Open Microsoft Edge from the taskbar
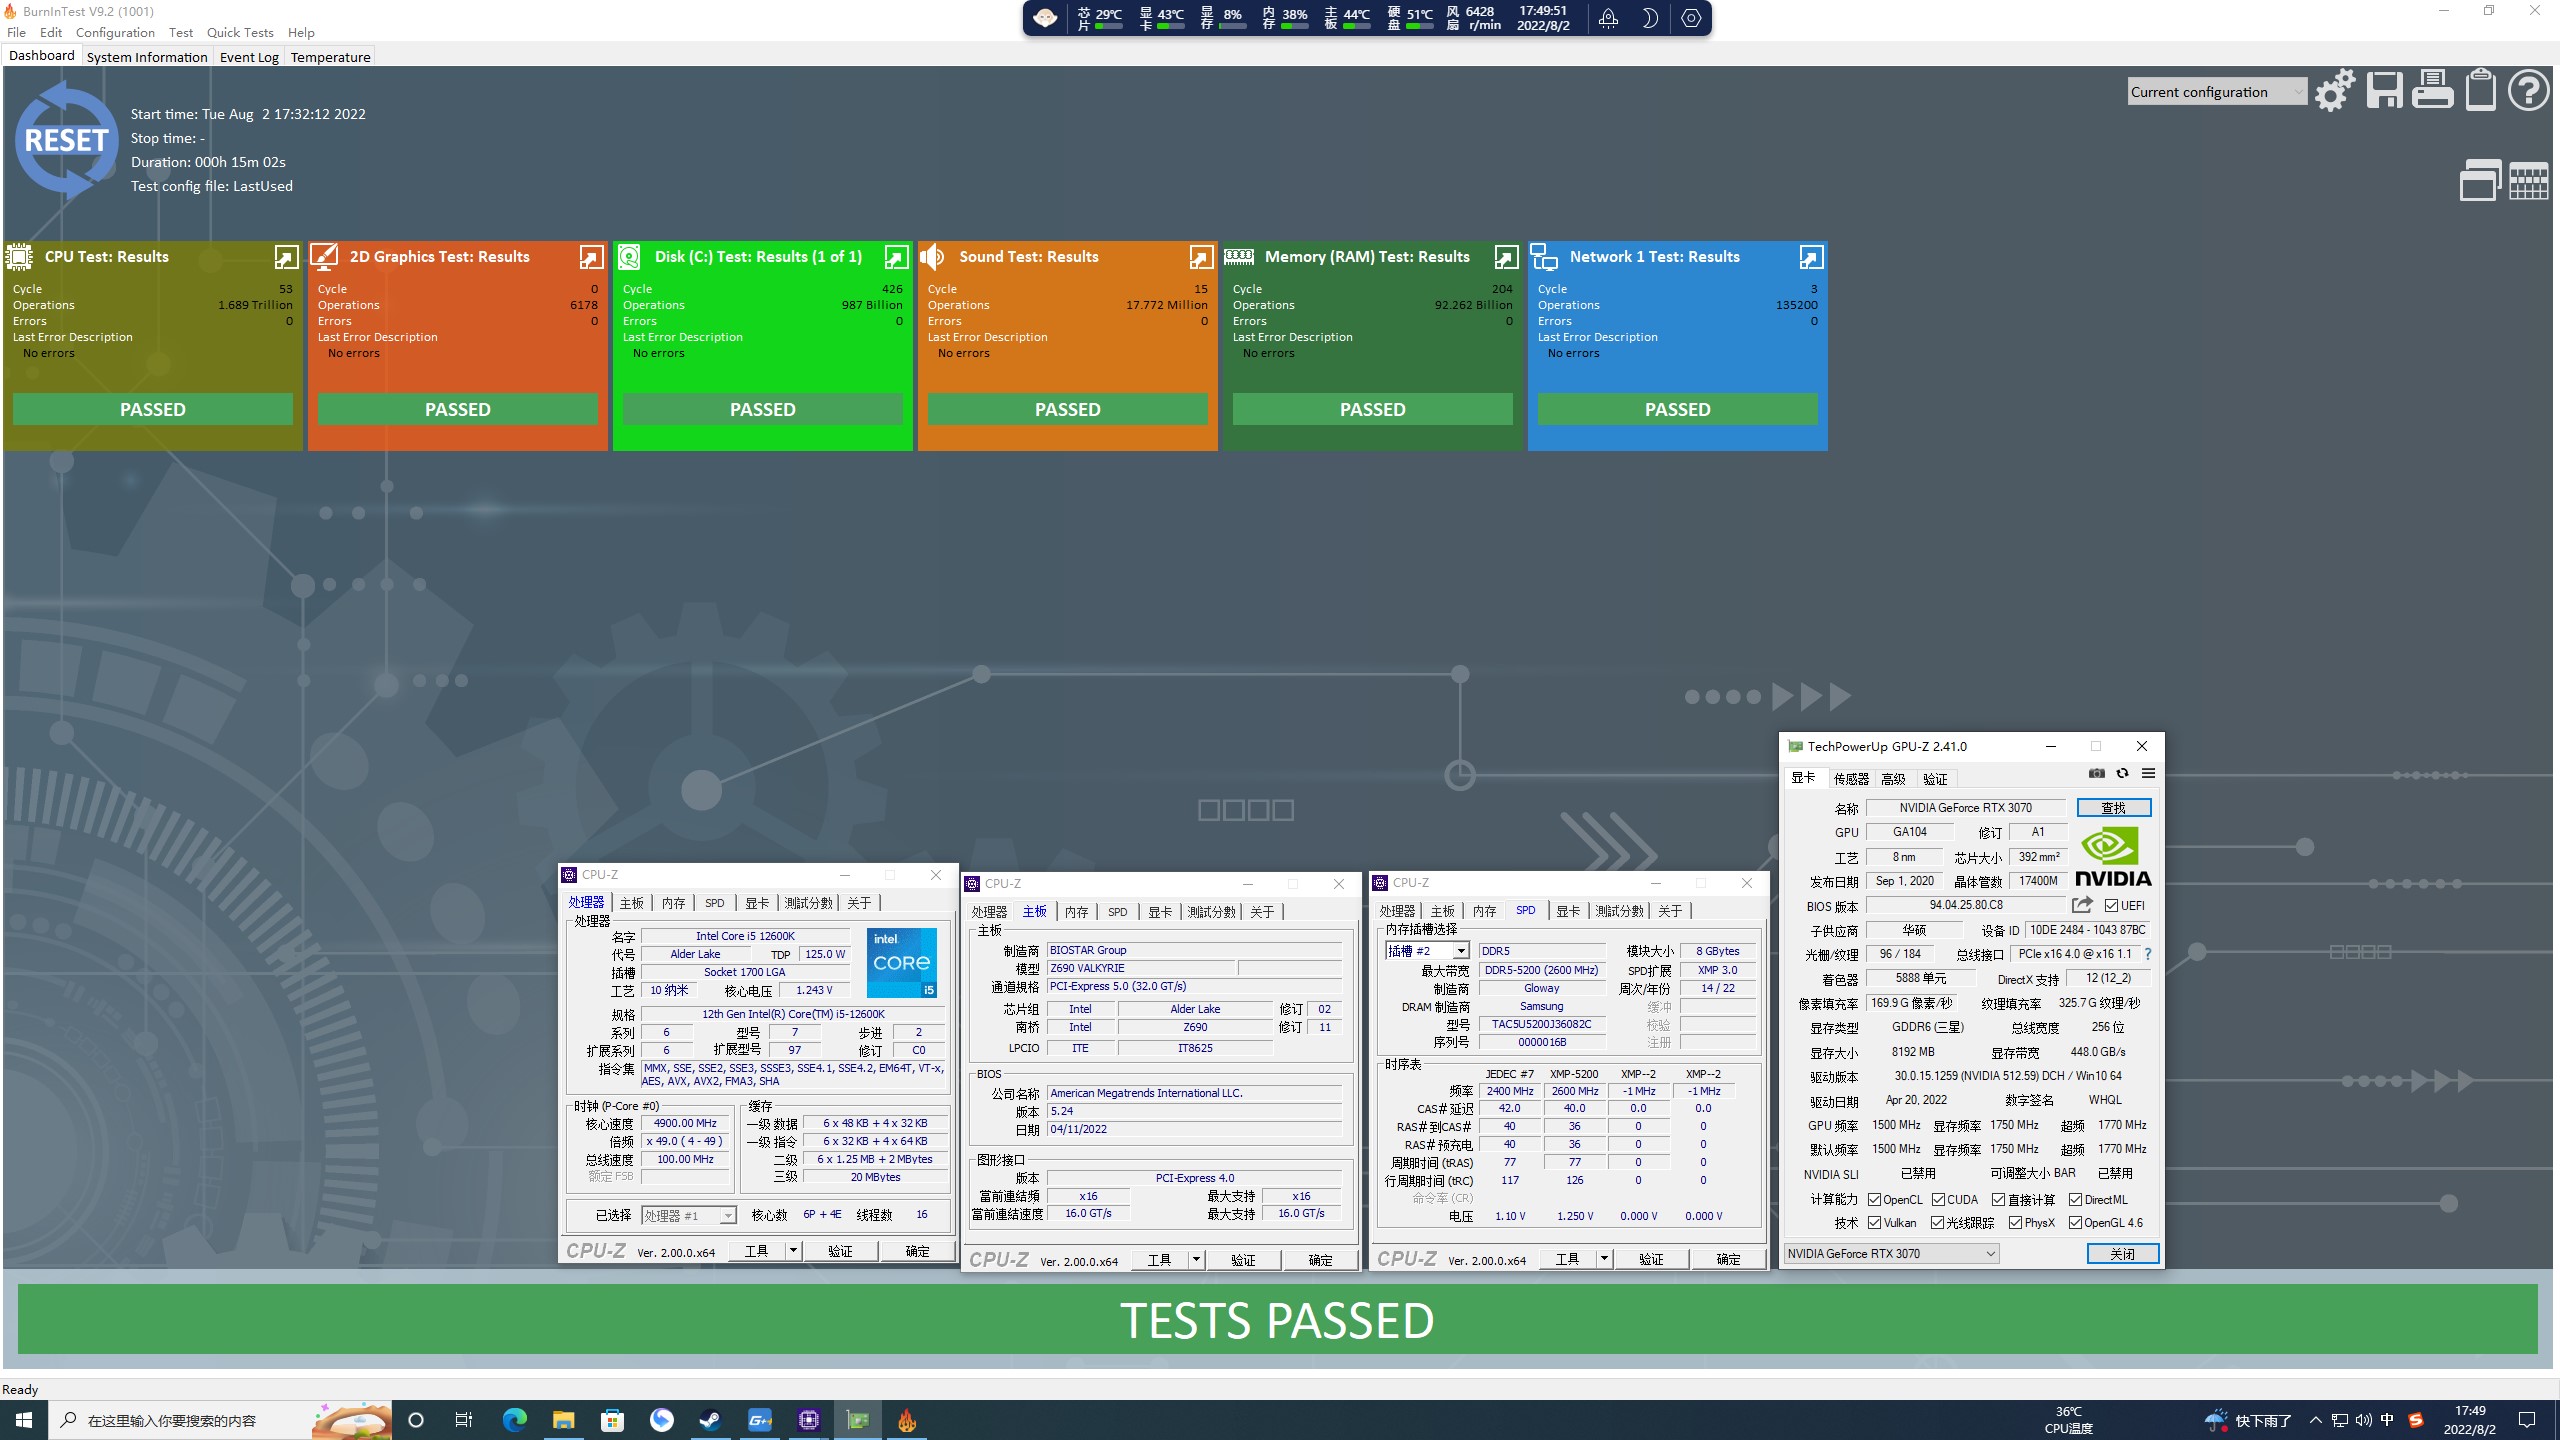 (515, 1420)
